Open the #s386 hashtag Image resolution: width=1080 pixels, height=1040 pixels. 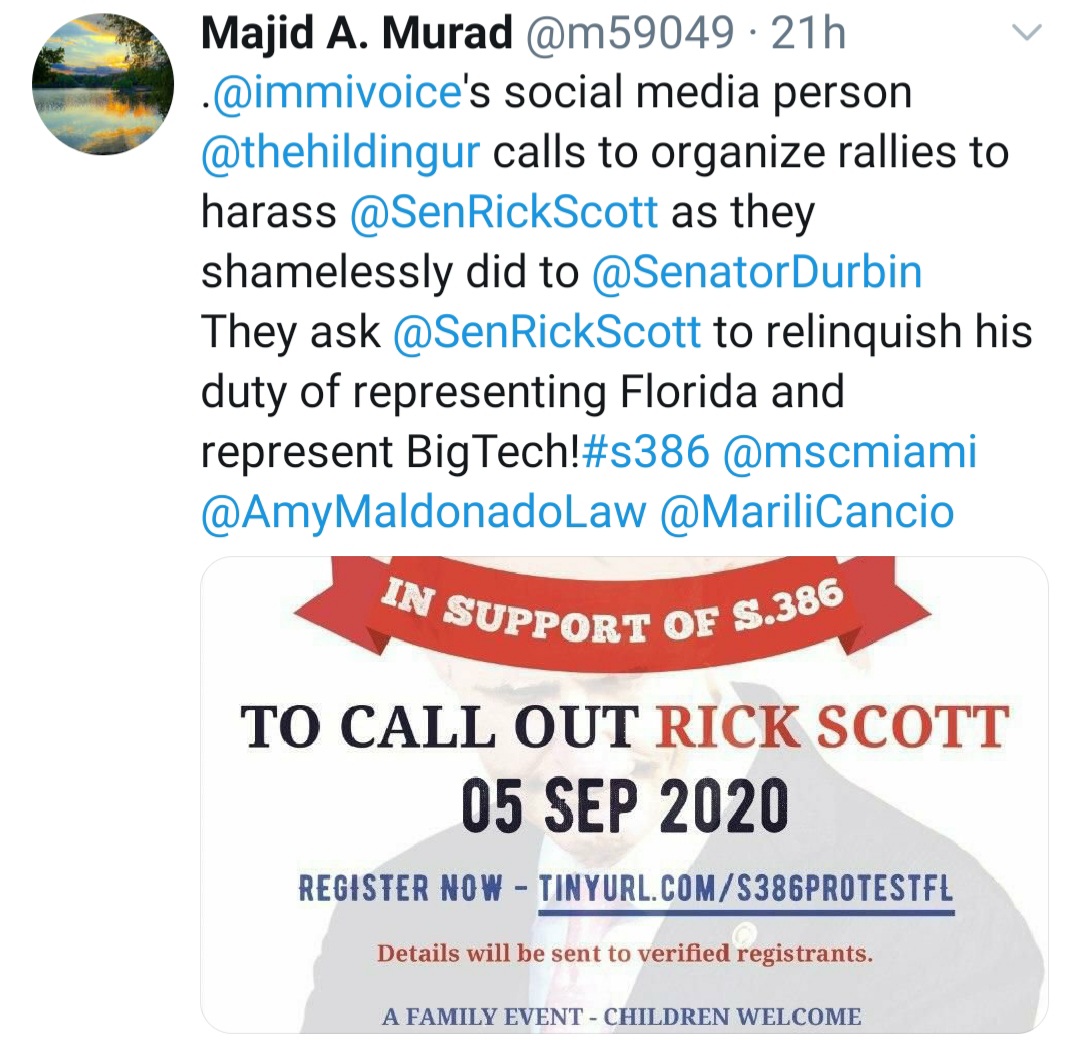click(x=646, y=452)
